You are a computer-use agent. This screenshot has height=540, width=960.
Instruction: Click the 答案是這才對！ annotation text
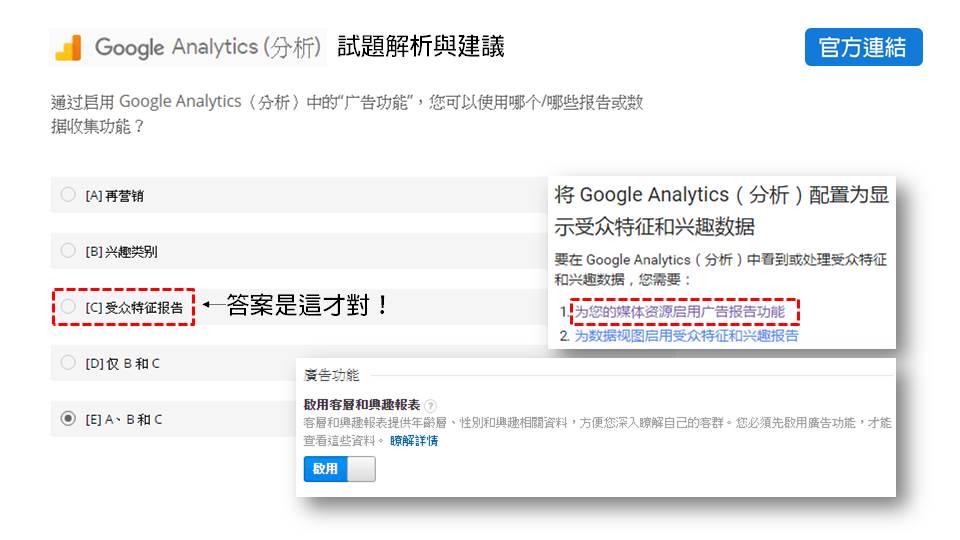(x=307, y=306)
